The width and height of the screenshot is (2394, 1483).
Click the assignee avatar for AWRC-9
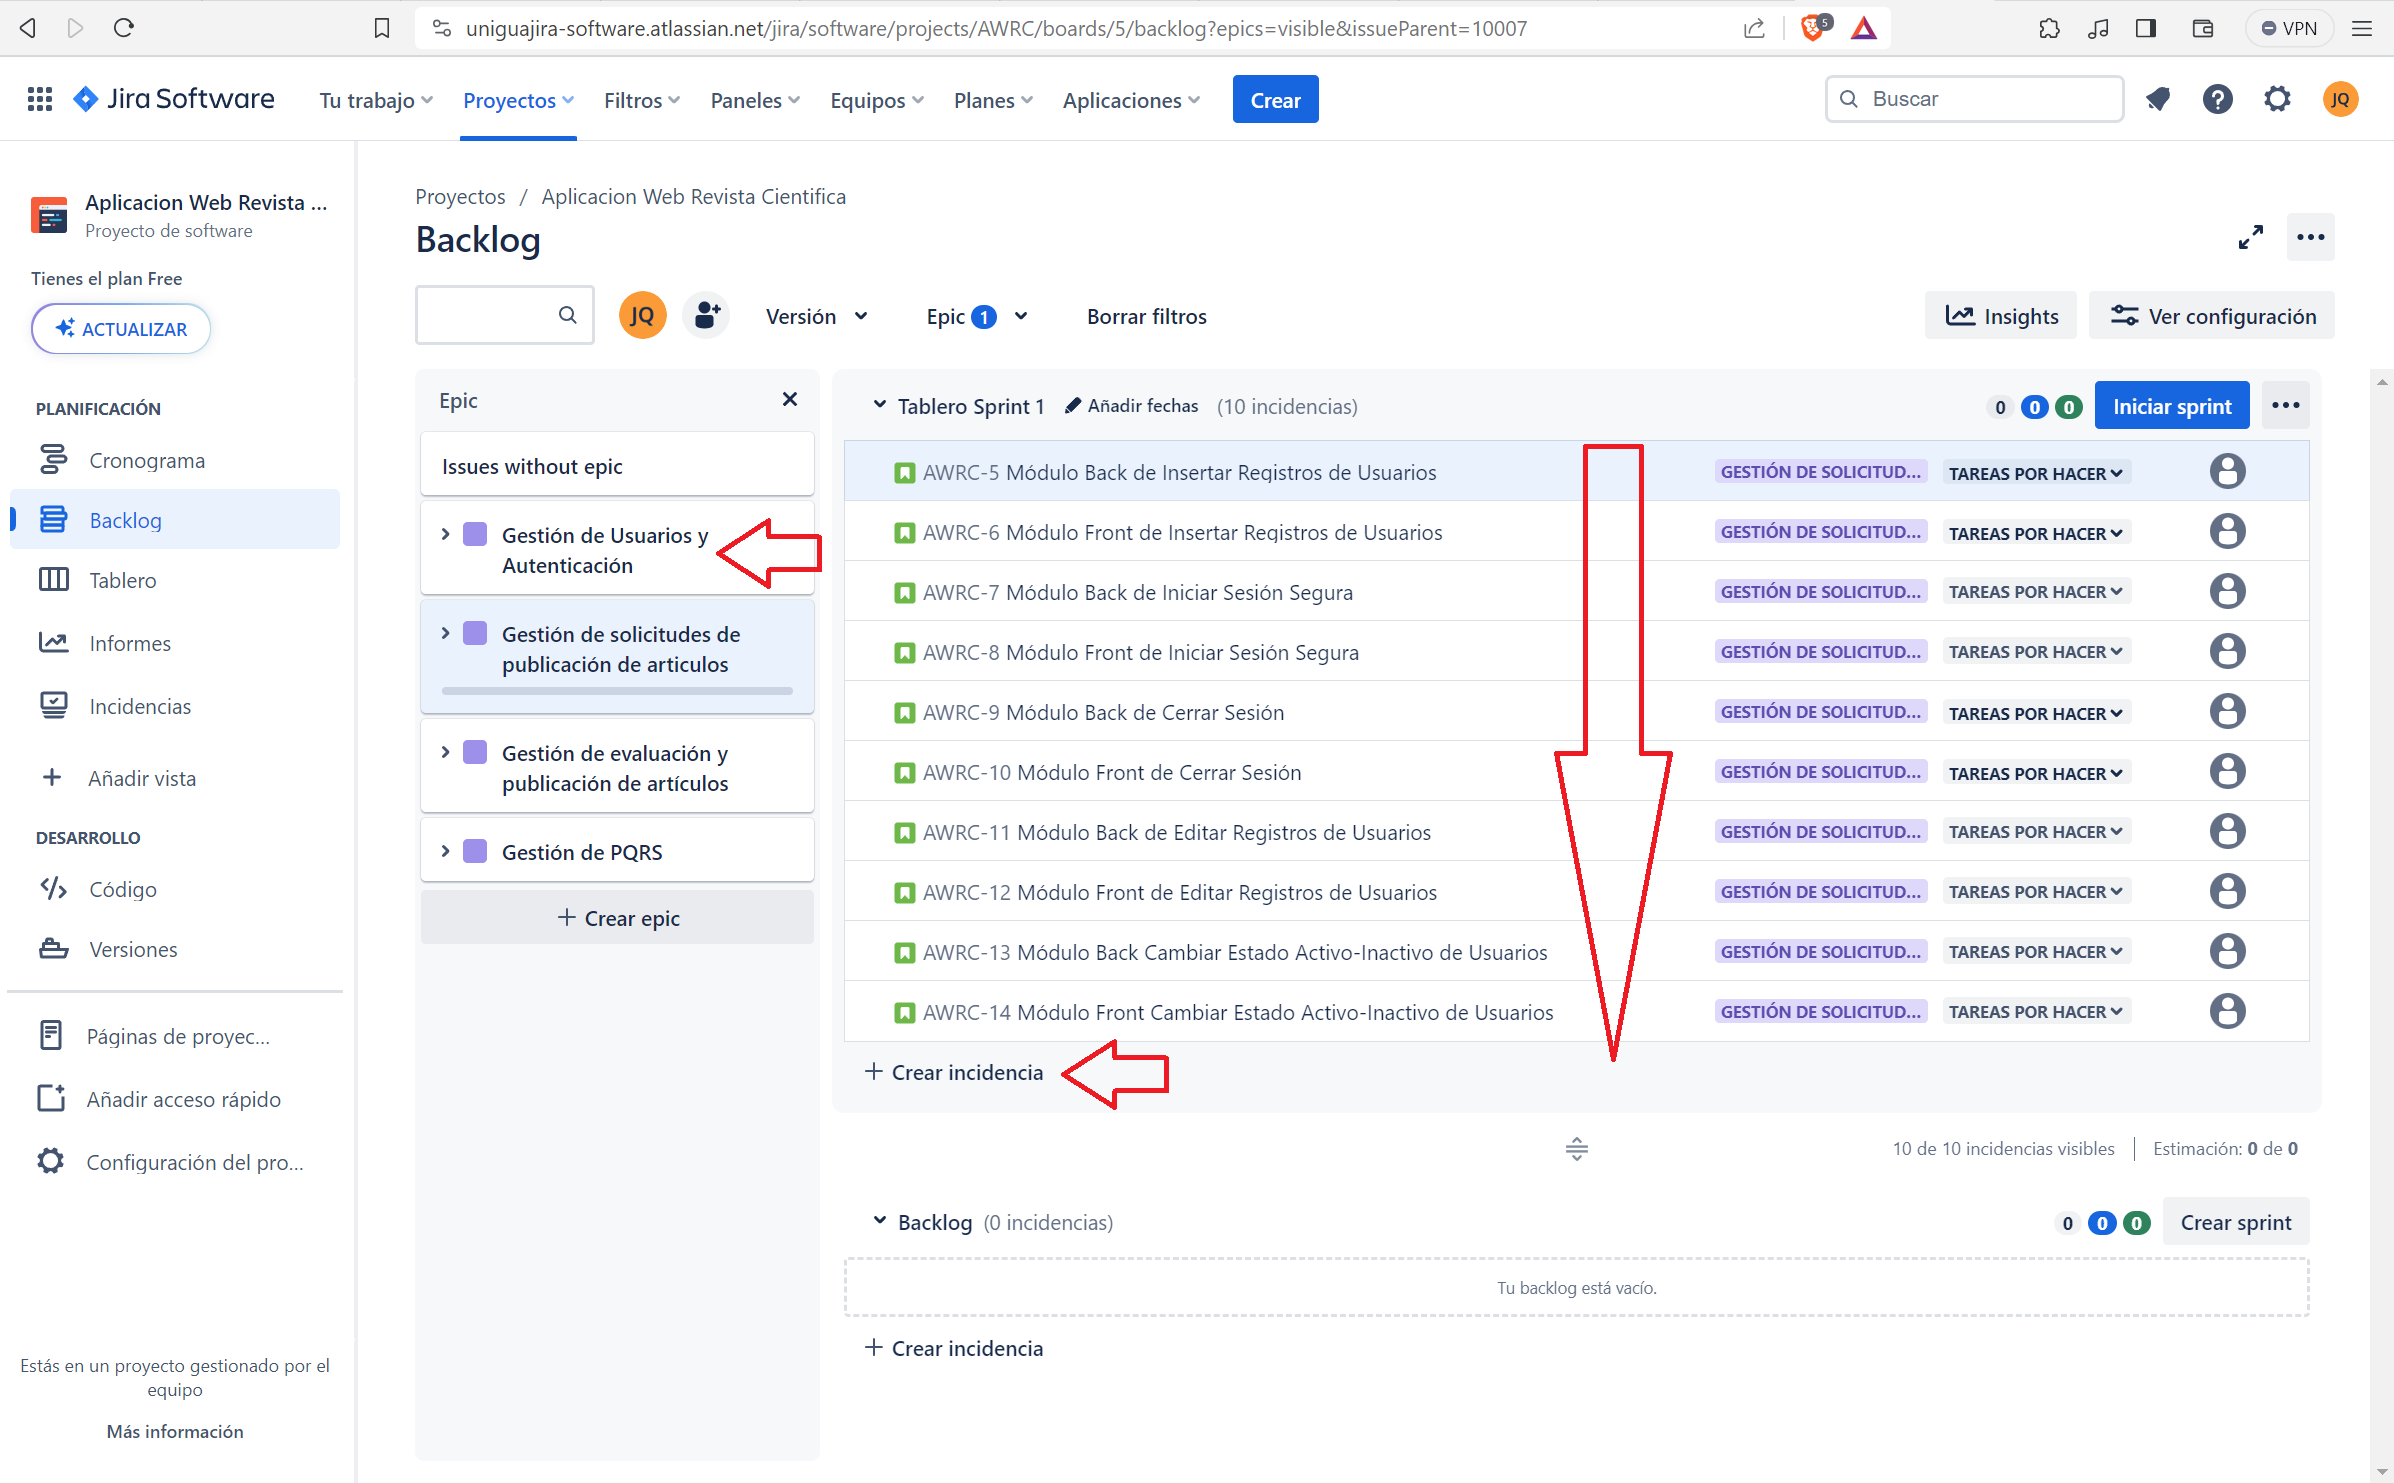[x=2227, y=711]
